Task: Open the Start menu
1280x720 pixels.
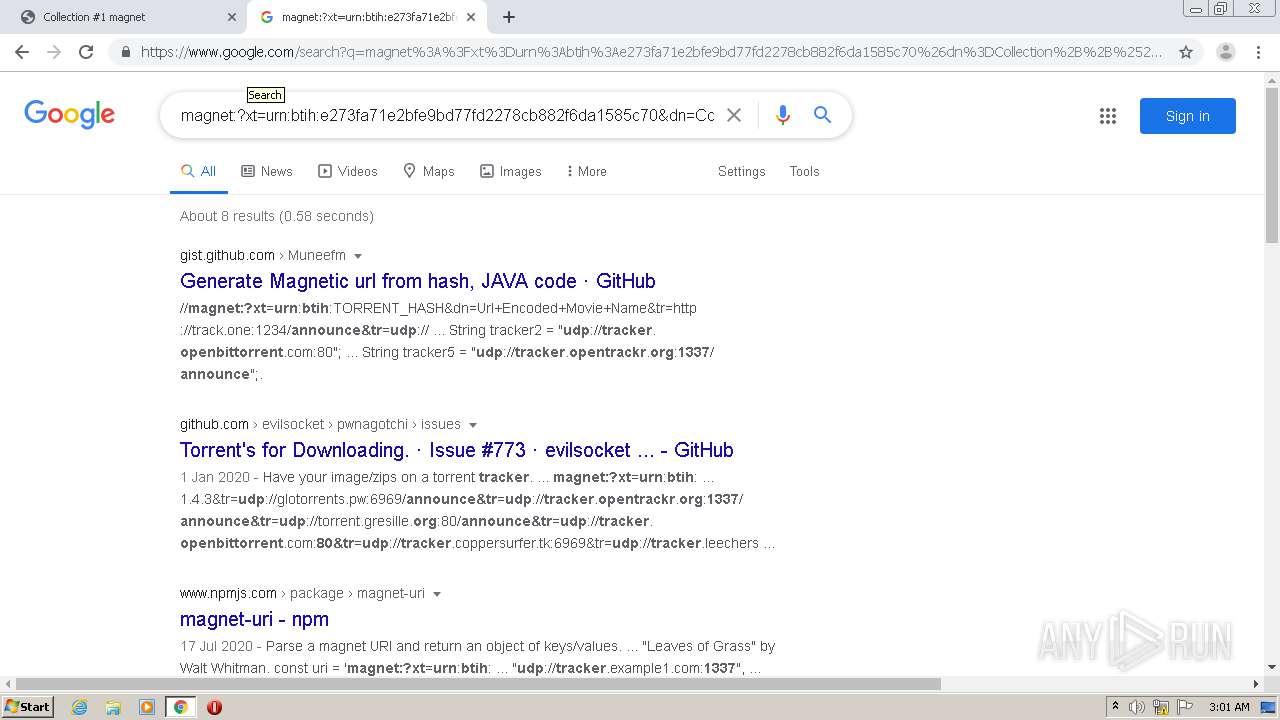Action: coord(27,707)
